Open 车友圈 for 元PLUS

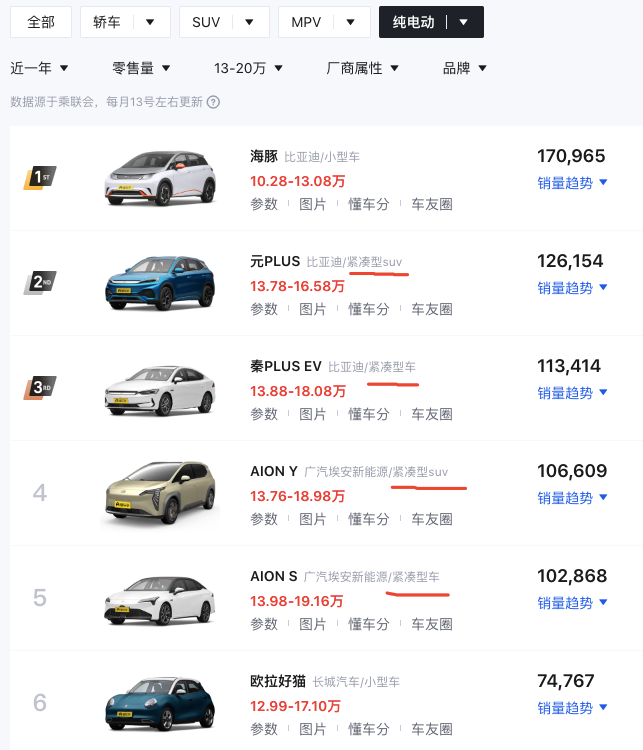(432, 309)
